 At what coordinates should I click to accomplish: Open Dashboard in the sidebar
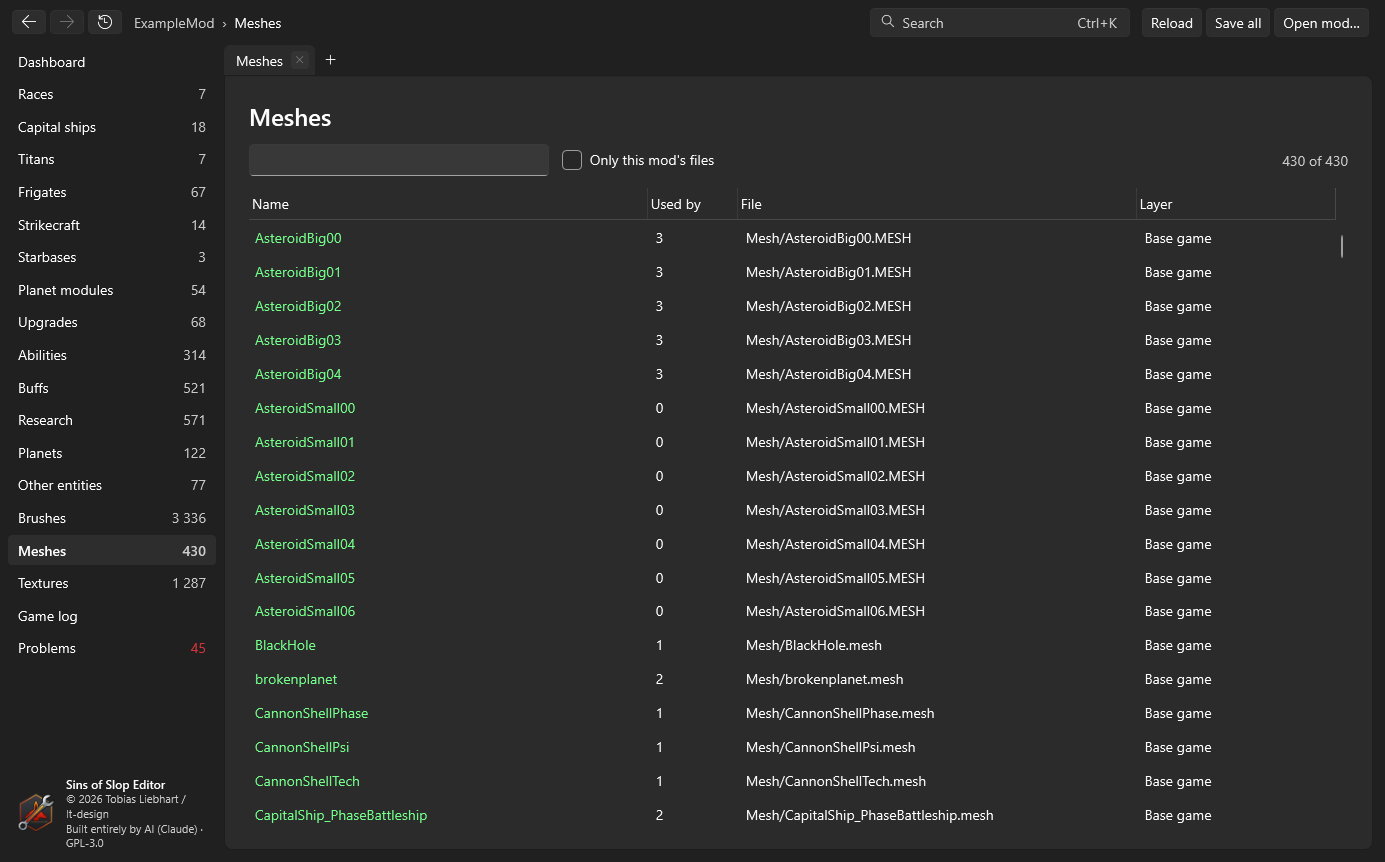pos(111,62)
